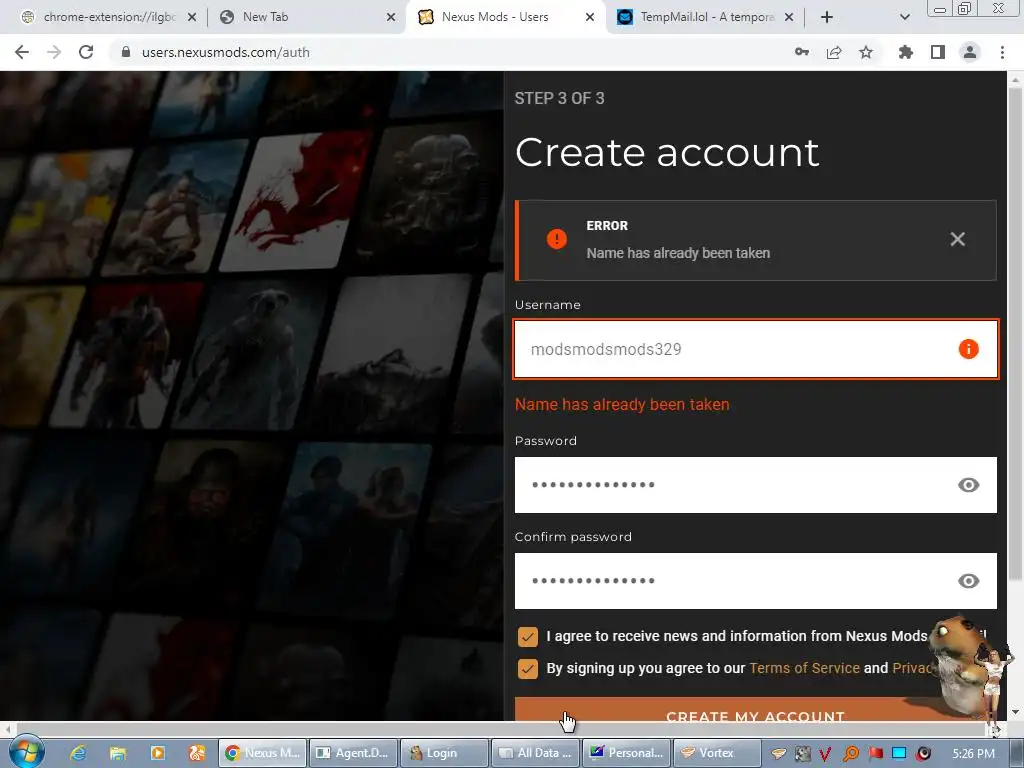
Task: Open the Chrome extensions puzzle icon
Action: [x=905, y=52]
